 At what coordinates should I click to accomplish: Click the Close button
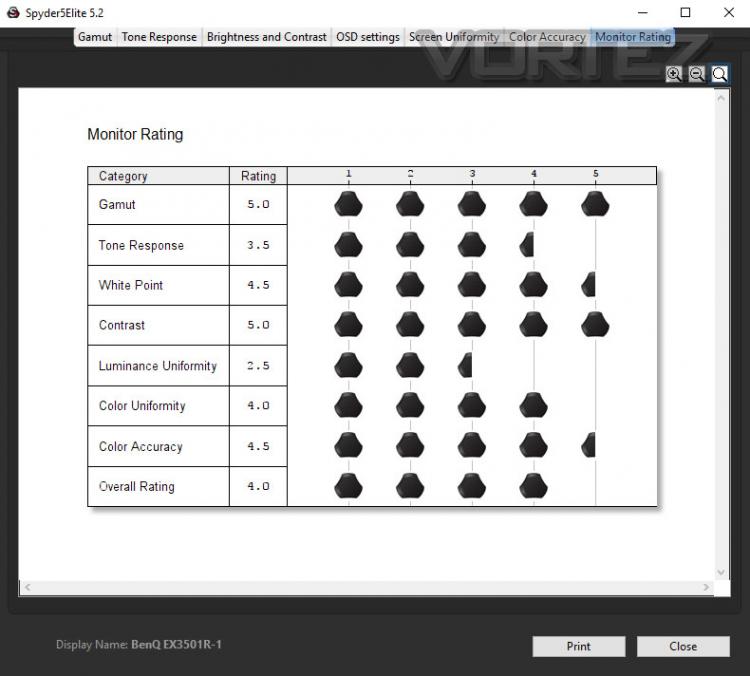[x=683, y=646]
